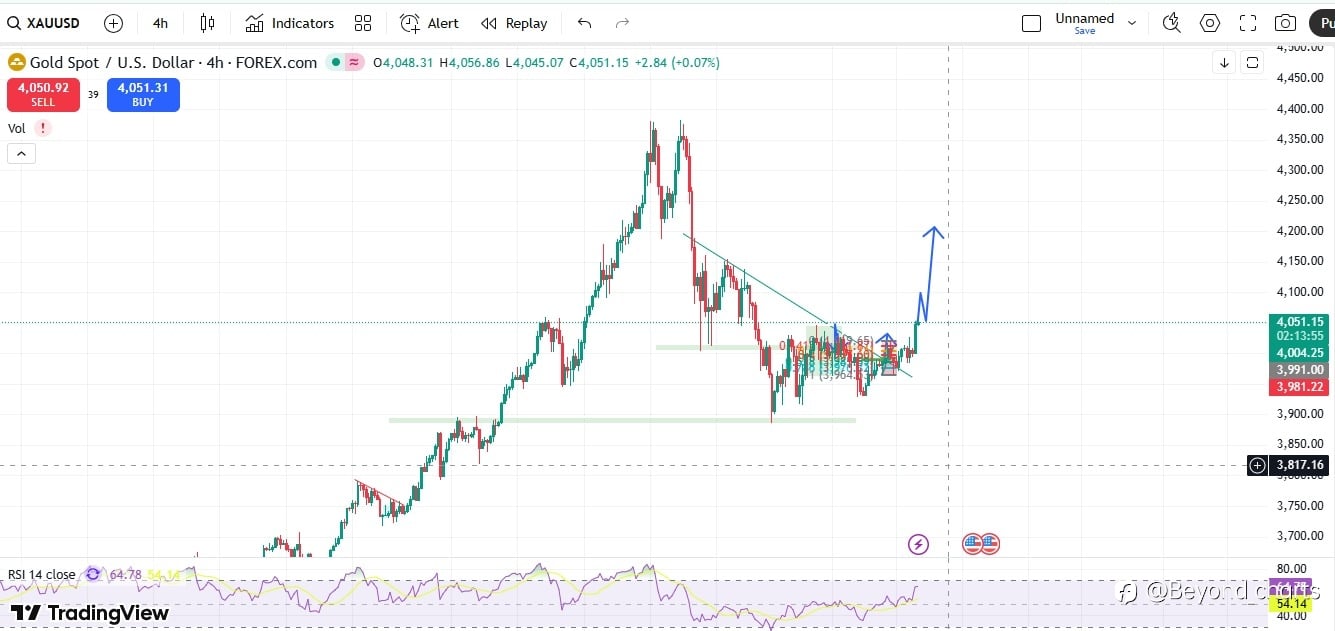Start bar Replay mode
The height and width of the screenshot is (631, 1335).
point(514,23)
